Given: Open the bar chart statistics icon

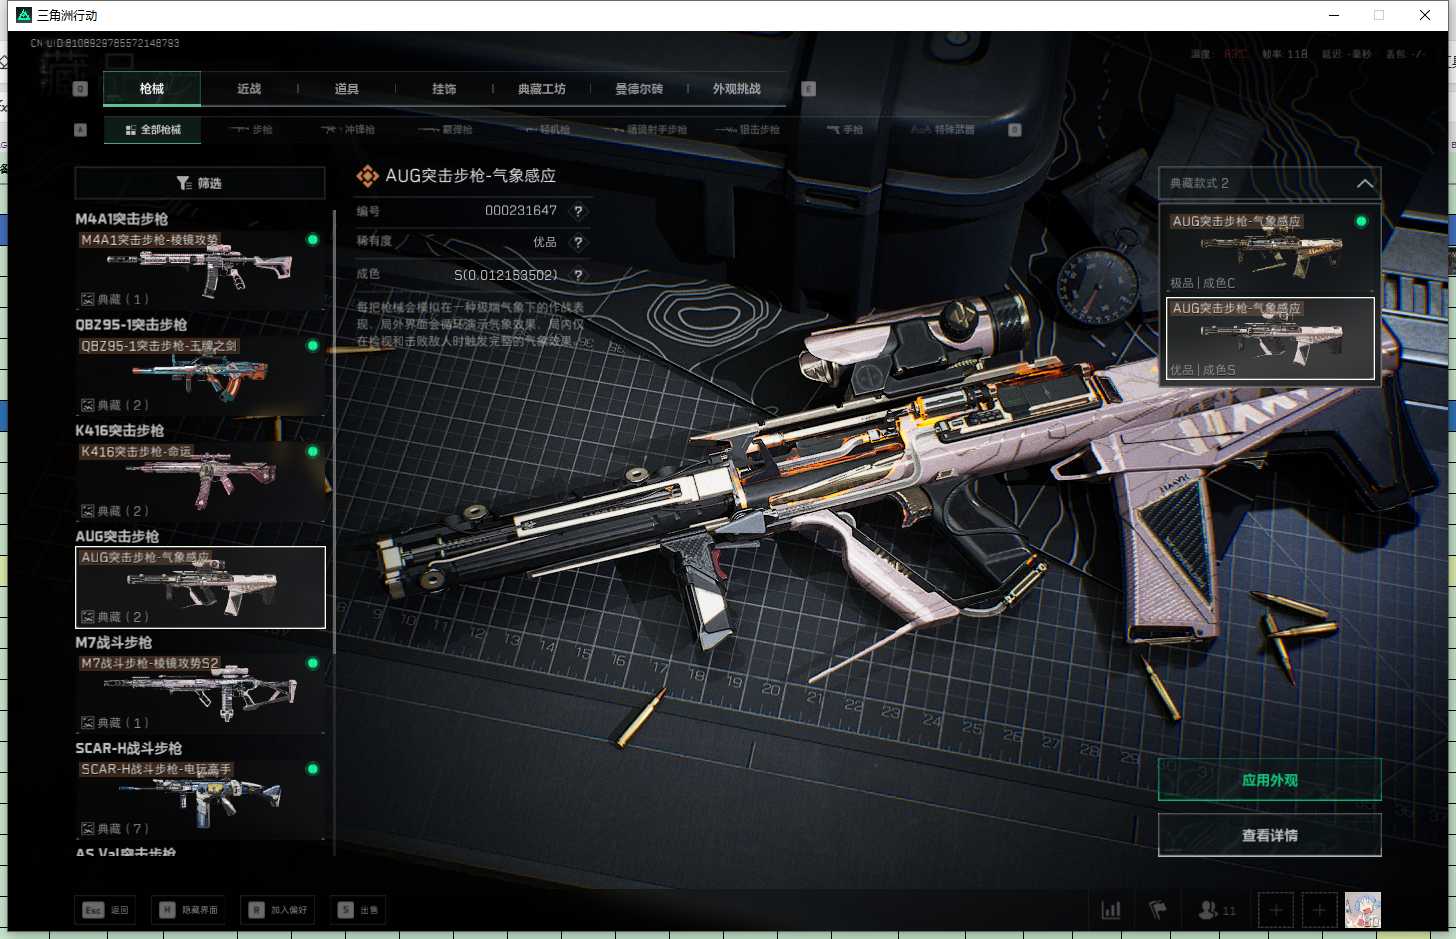Looking at the screenshot, I should click(1110, 910).
